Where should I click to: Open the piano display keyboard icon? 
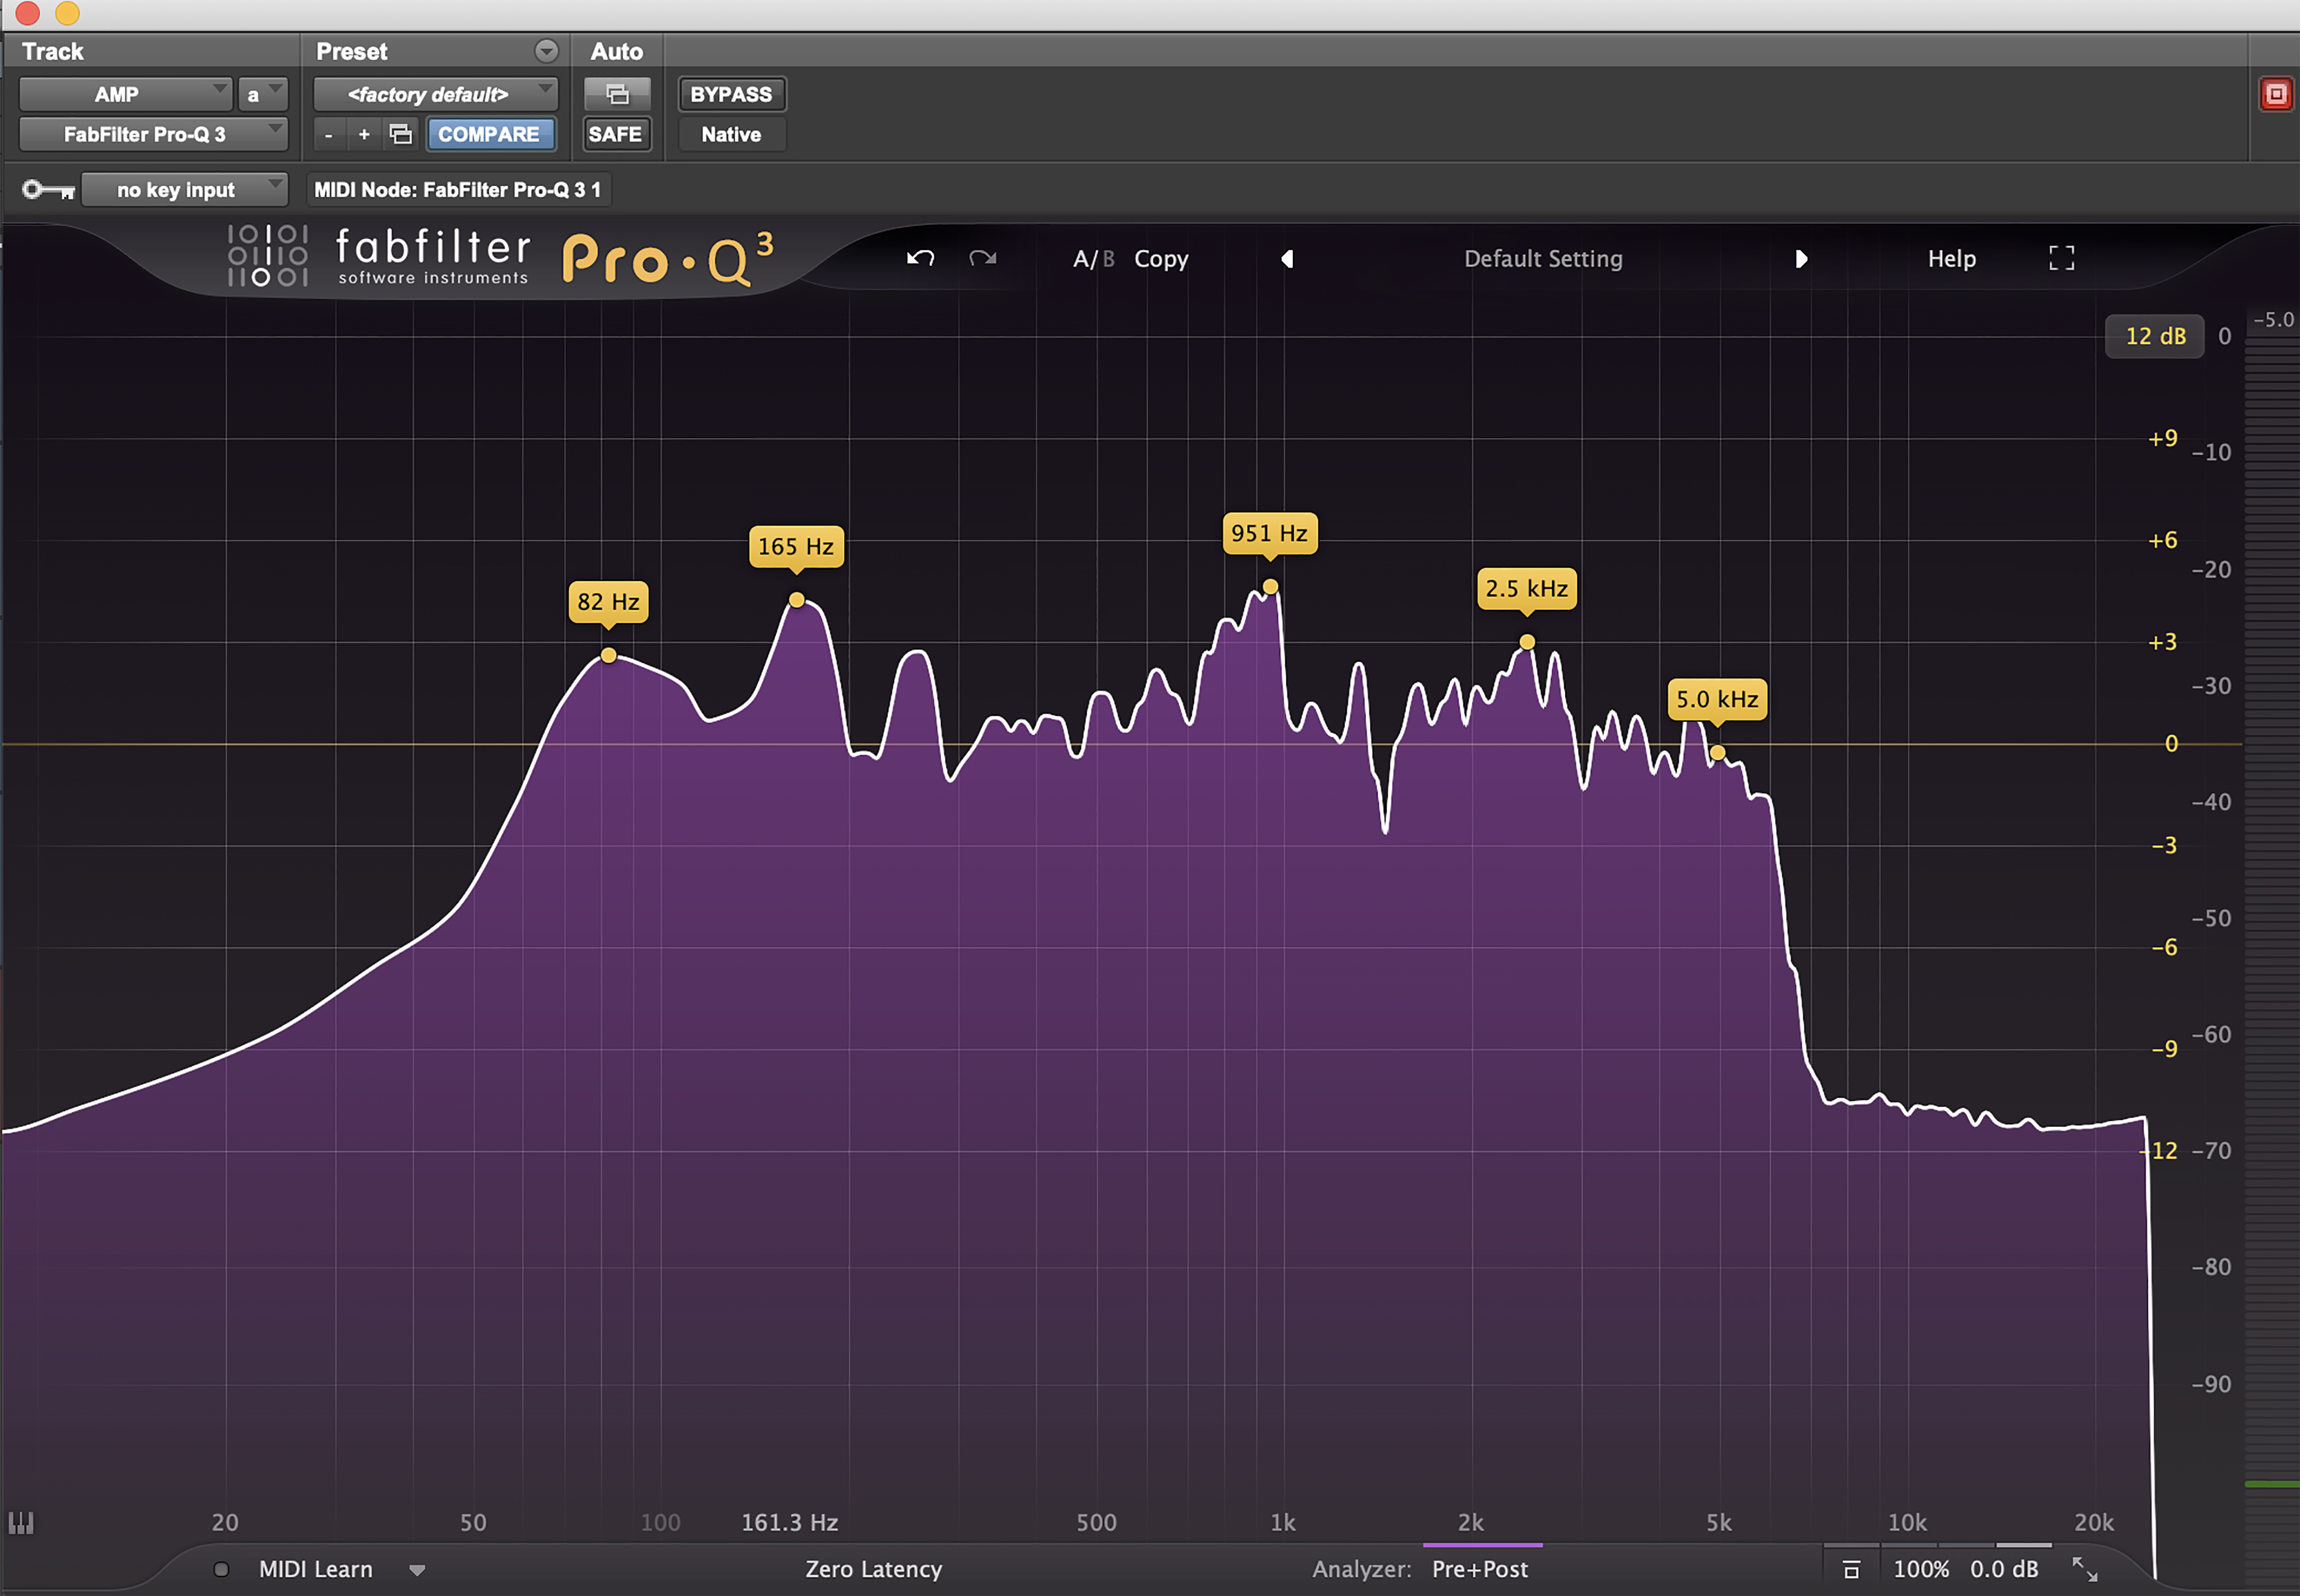(x=21, y=1522)
